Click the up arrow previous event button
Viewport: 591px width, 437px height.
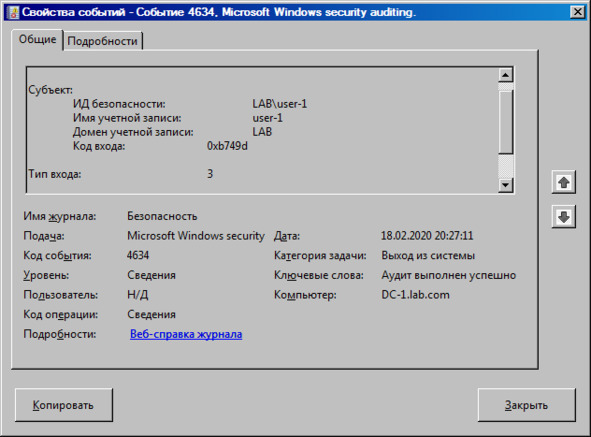[x=563, y=182]
